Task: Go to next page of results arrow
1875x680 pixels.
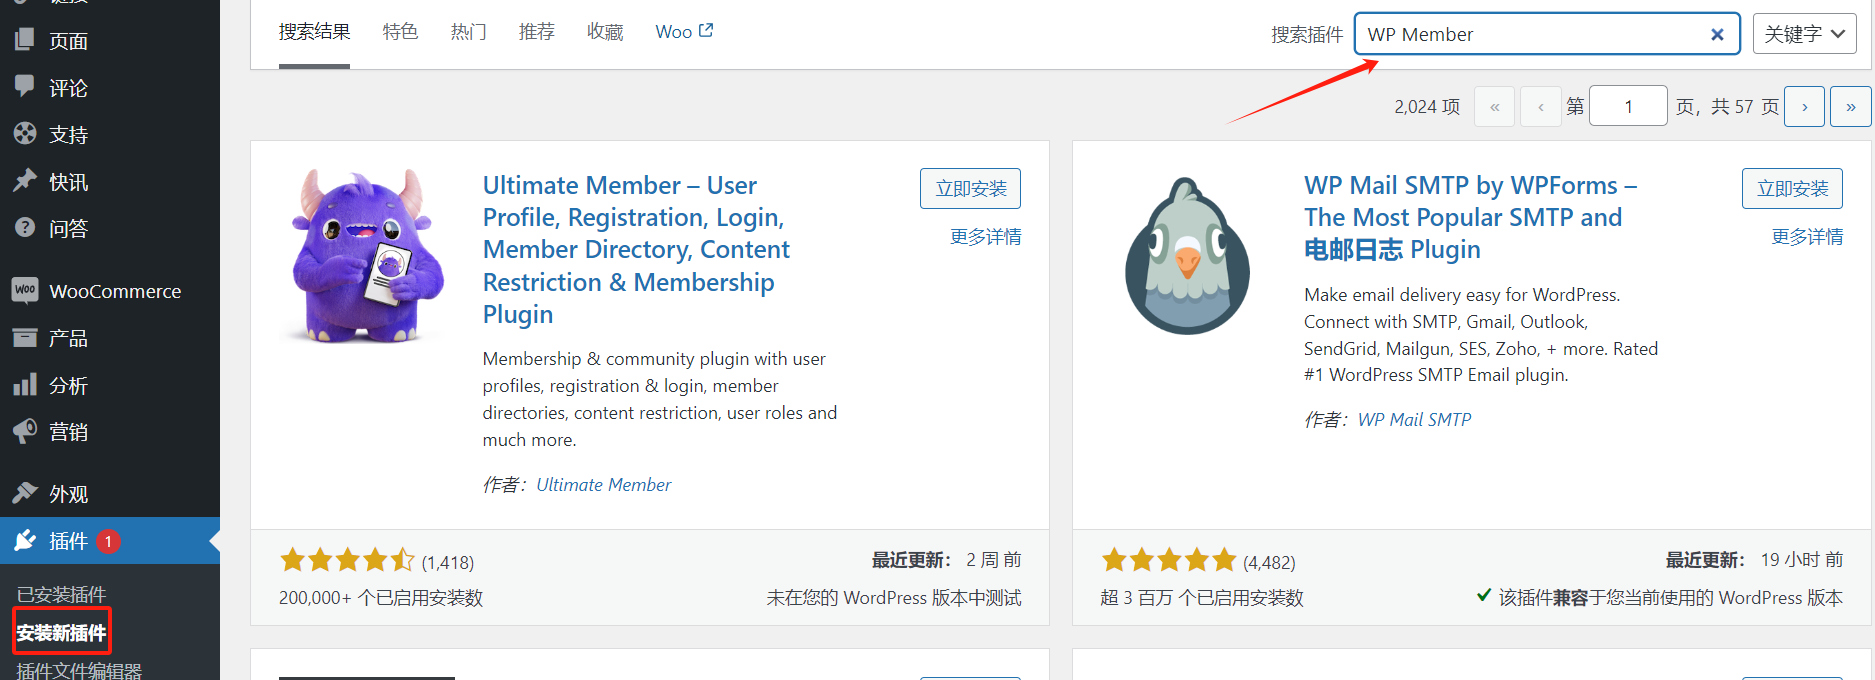Action: tap(1804, 106)
